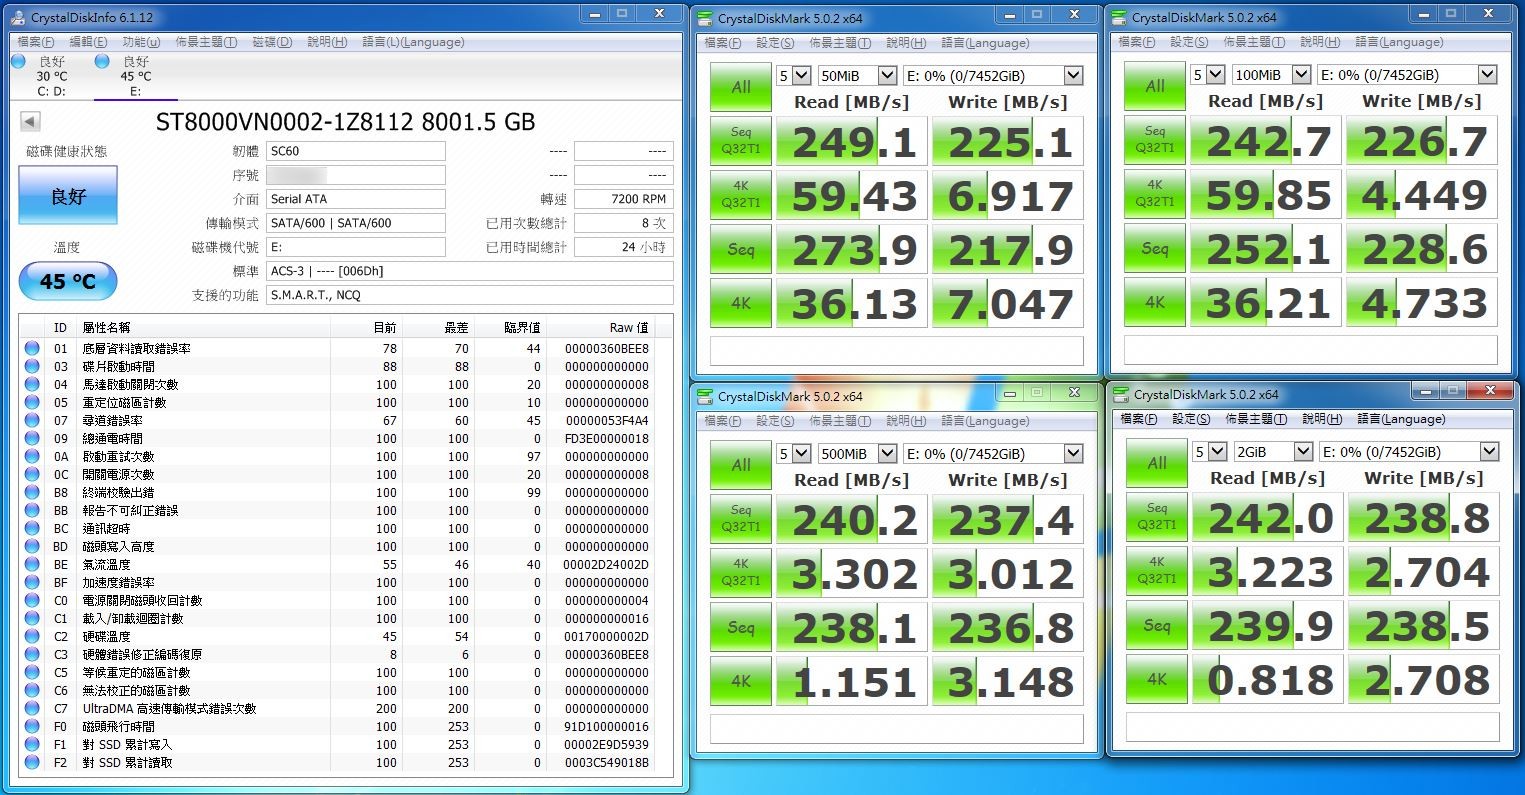Click the app icon of 100MiB CrystalDiskMark window
The height and width of the screenshot is (795, 1525).
coord(1120,18)
